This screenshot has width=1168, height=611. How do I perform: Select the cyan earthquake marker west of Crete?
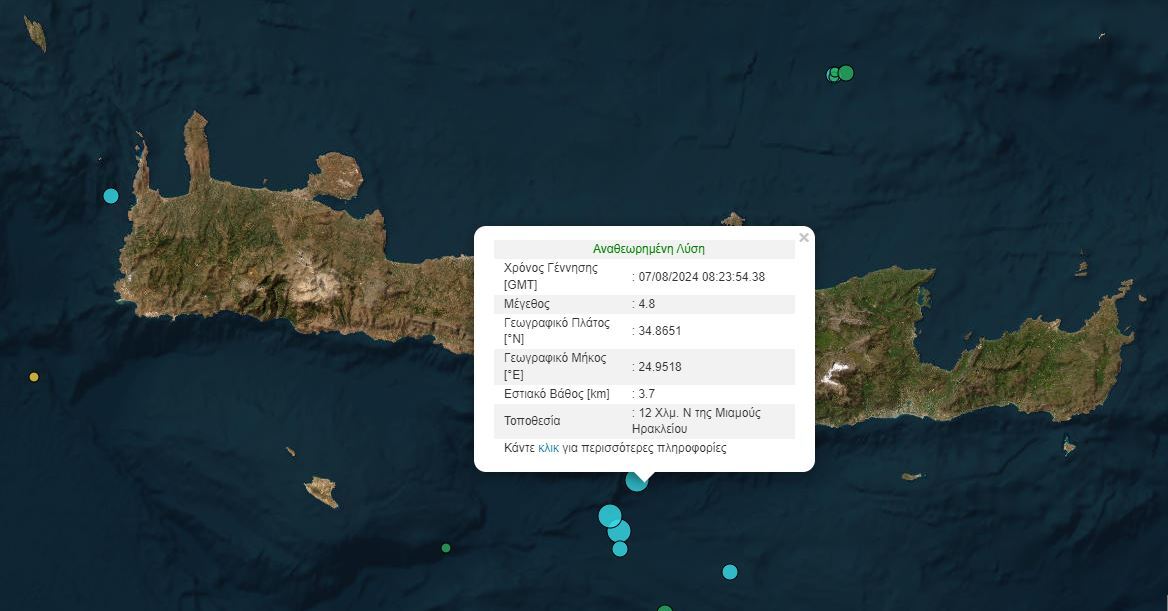pyautogui.click(x=111, y=196)
